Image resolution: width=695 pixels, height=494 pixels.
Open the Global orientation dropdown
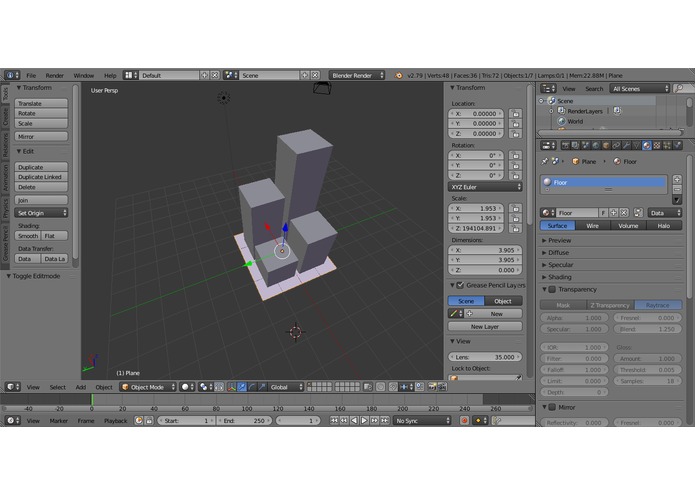[x=286, y=387]
